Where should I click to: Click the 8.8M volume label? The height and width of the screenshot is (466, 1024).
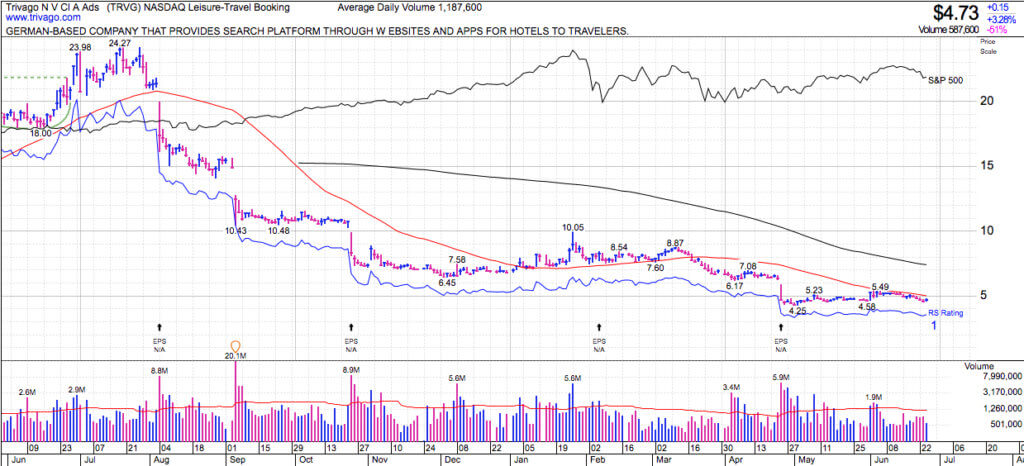tap(161, 370)
